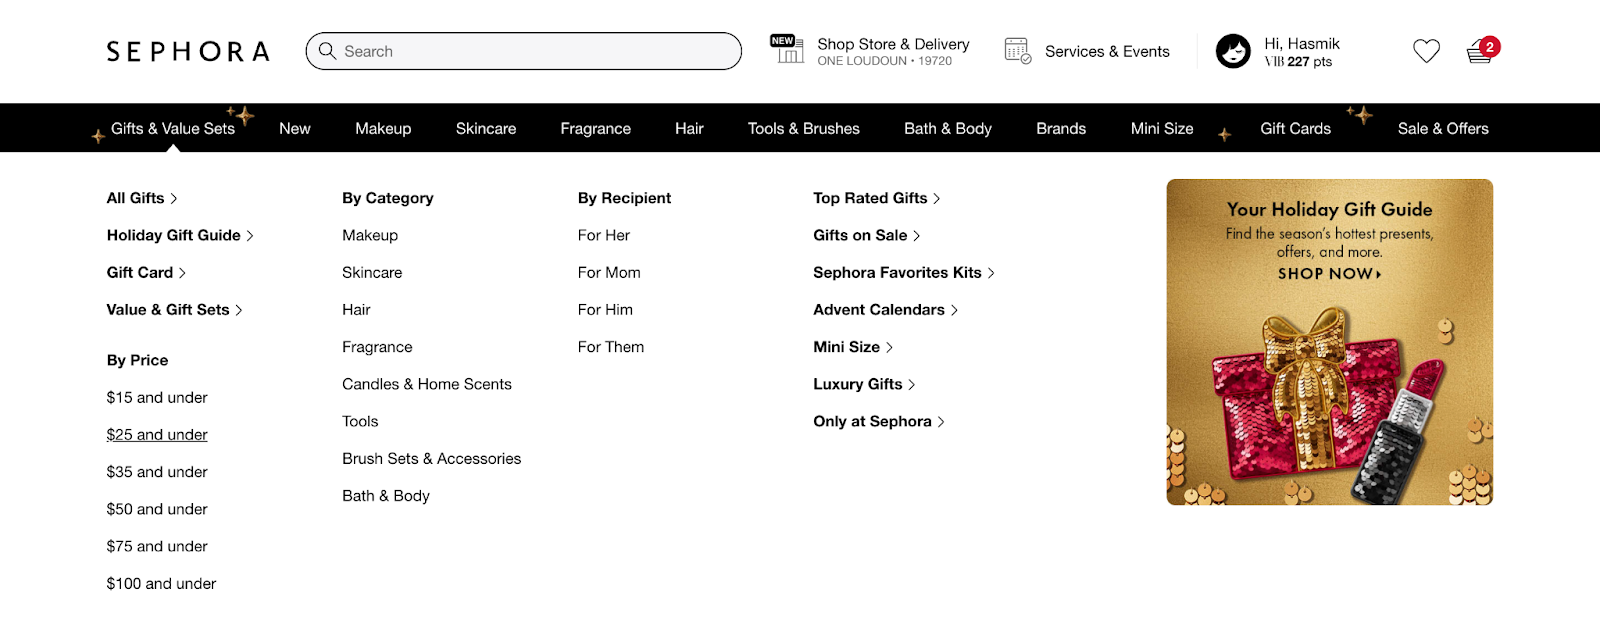1600x621 pixels.
Task: Open the Holiday Gift Guide link
Action: click(180, 235)
